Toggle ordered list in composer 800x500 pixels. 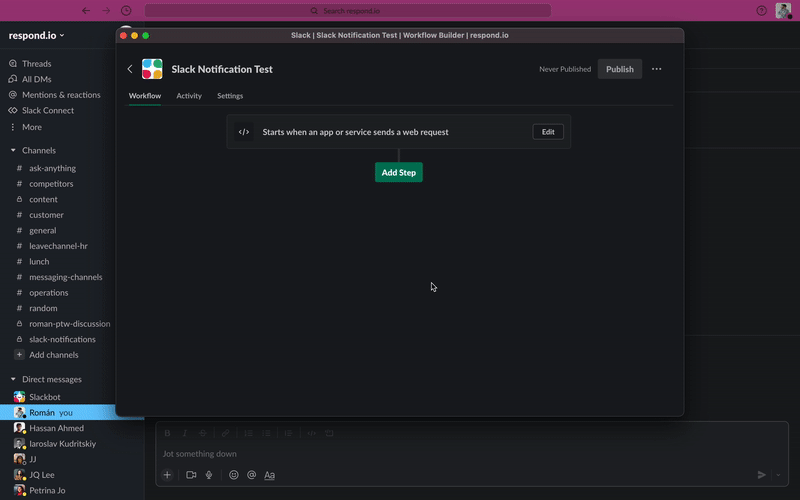(248, 433)
